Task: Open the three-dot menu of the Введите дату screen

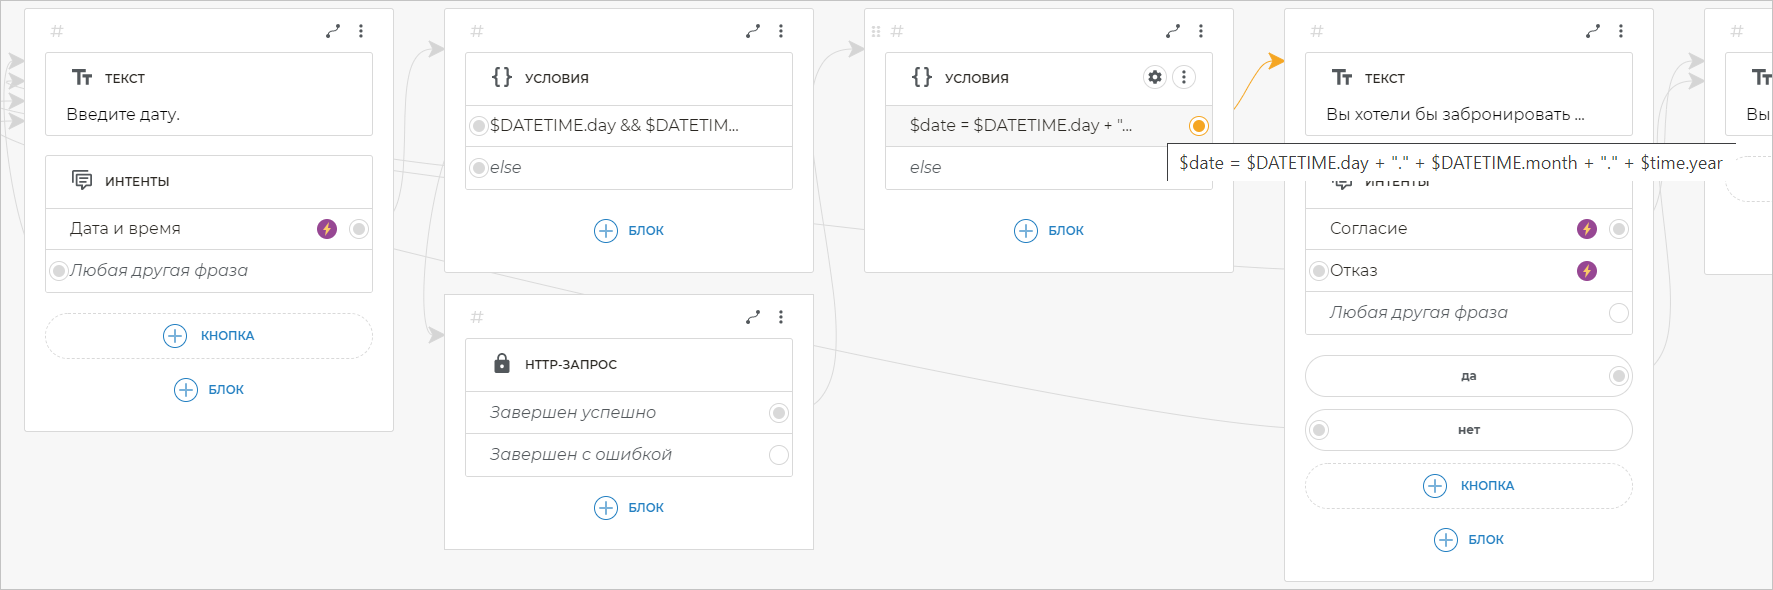Action: coord(361,31)
